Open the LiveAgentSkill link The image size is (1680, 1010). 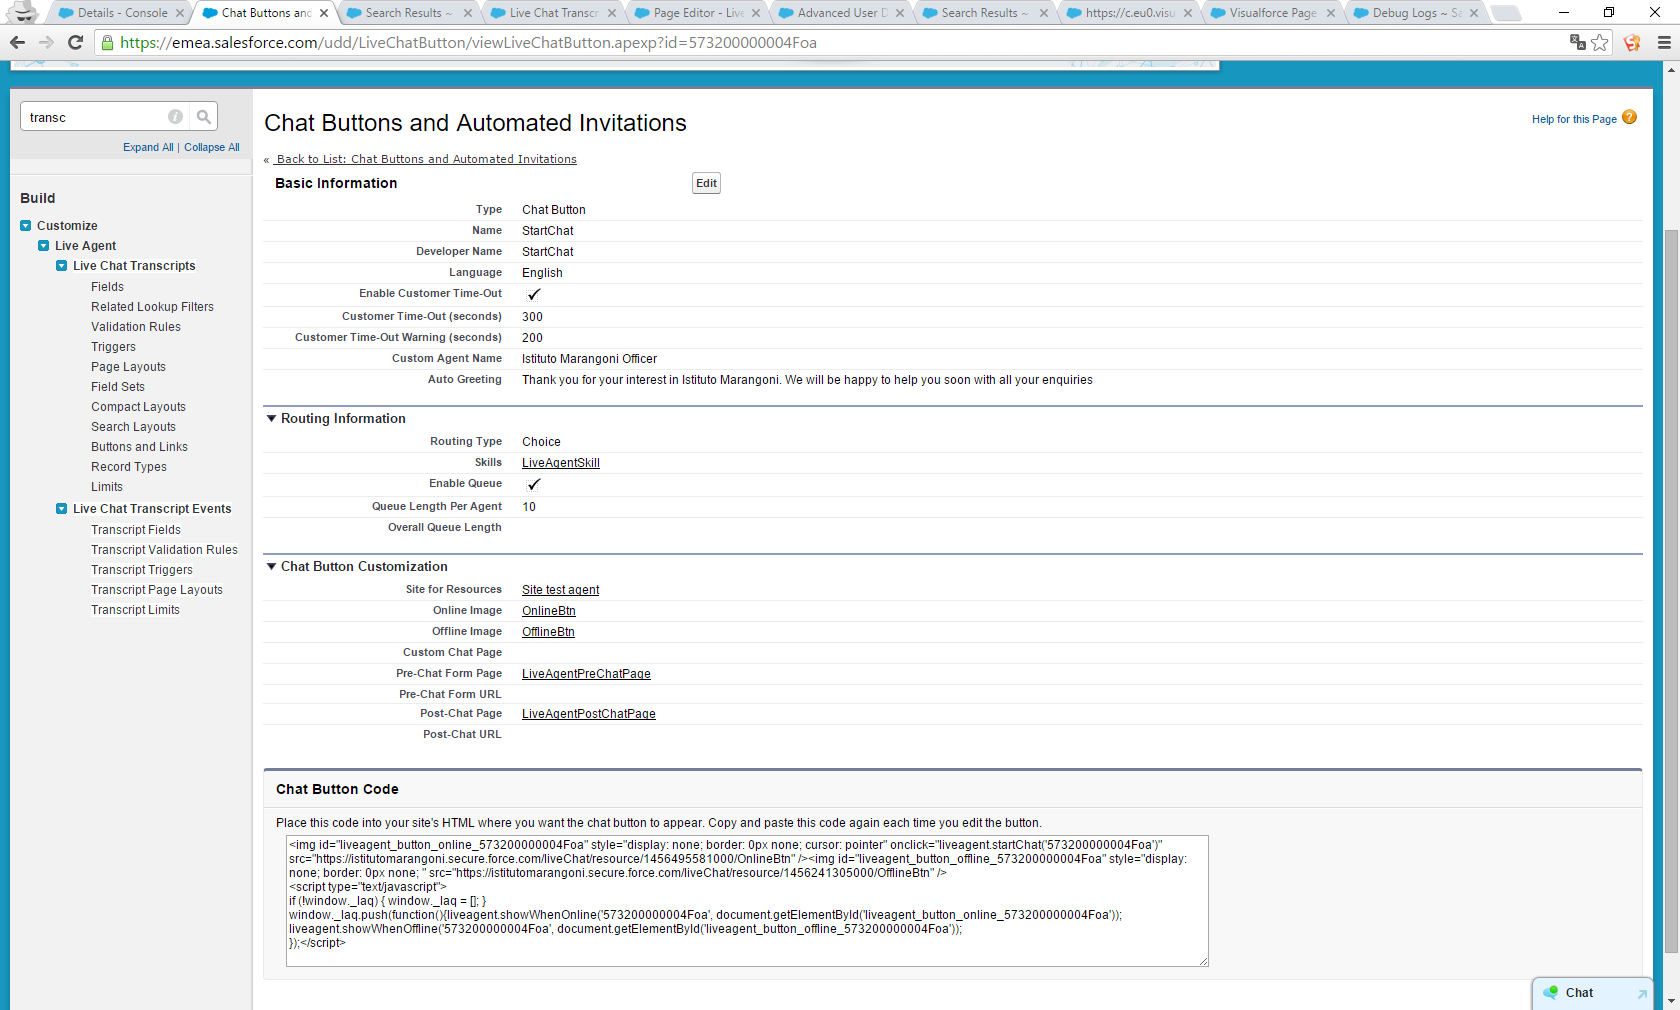point(561,463)
